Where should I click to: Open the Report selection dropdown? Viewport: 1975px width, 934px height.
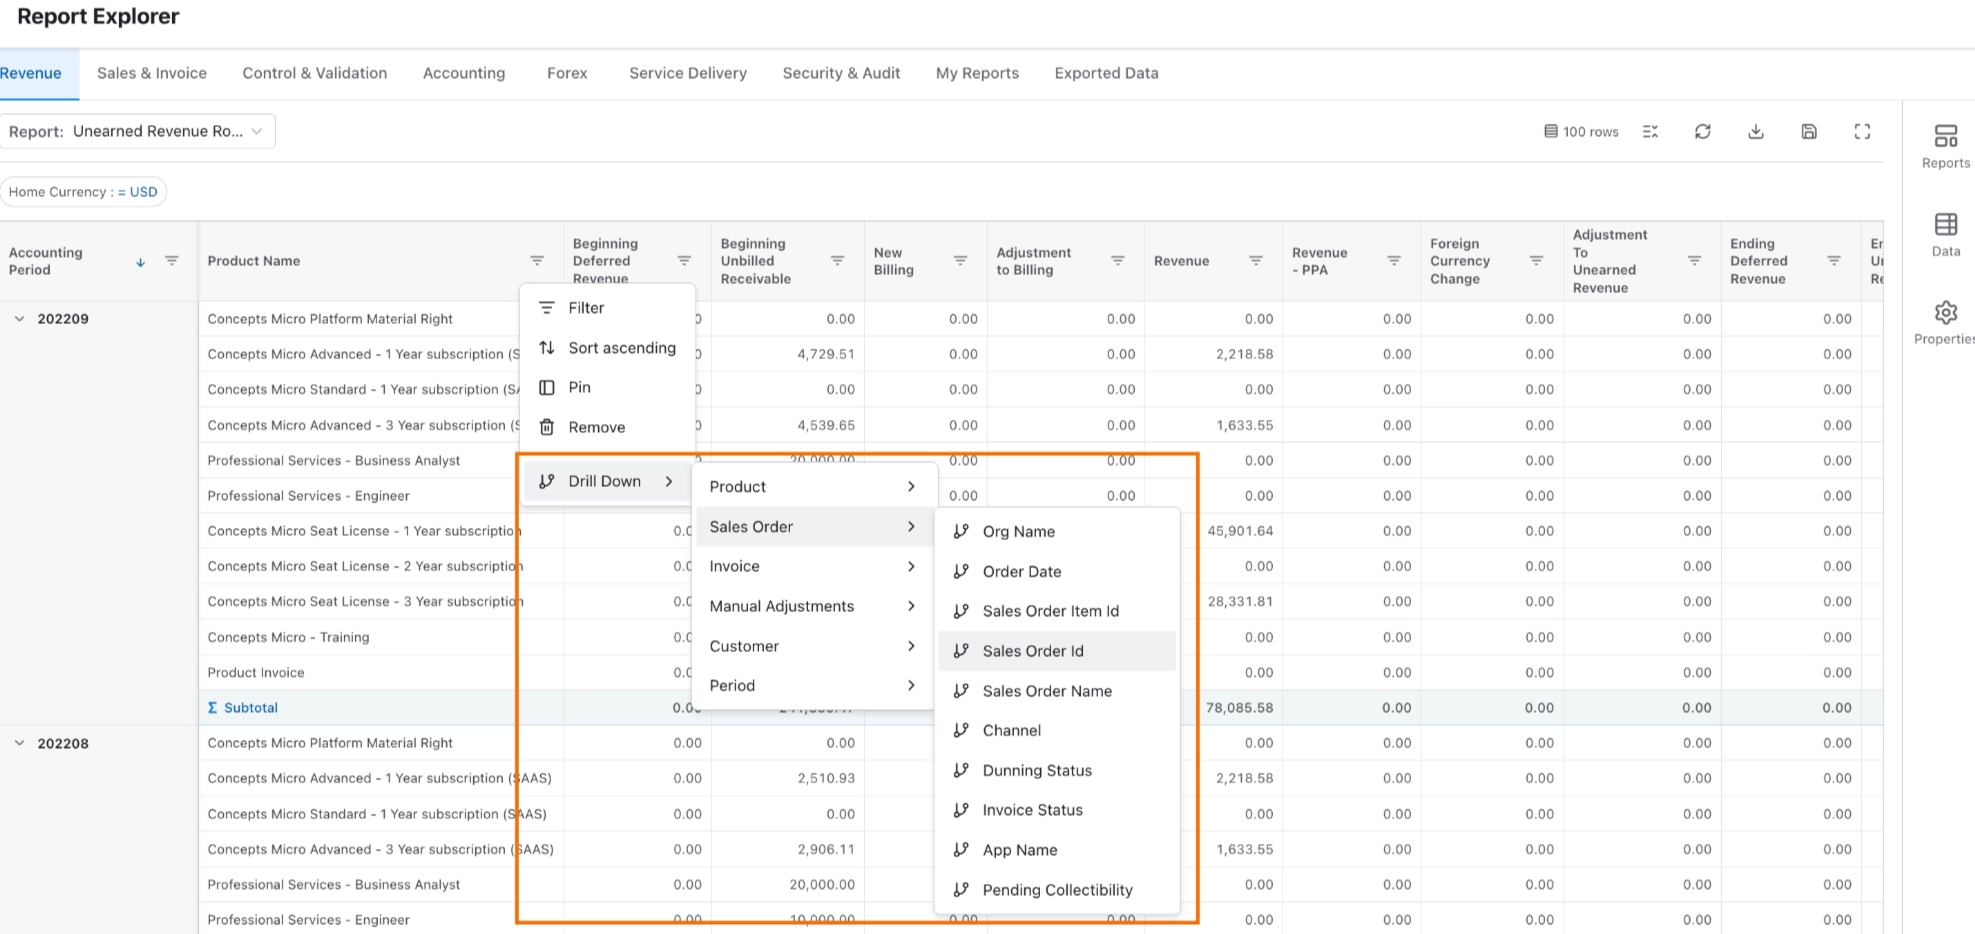click(138, 132)
